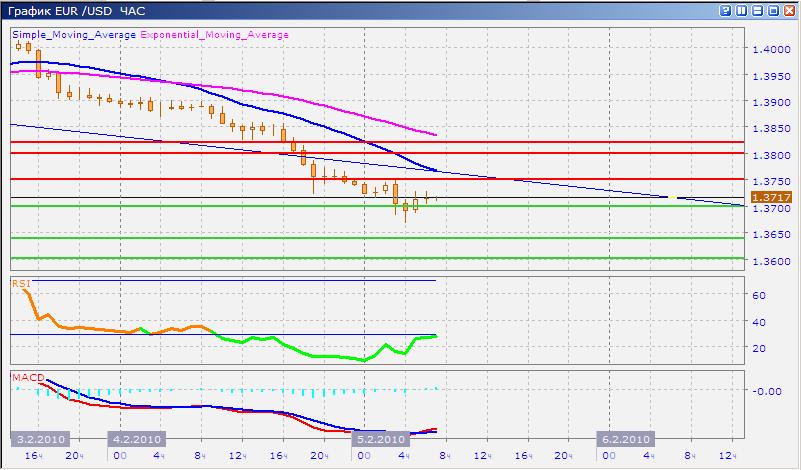Click the 1.3650 price axis label
The width and height of the screenshot is (801, 470).
coord(771,234)
